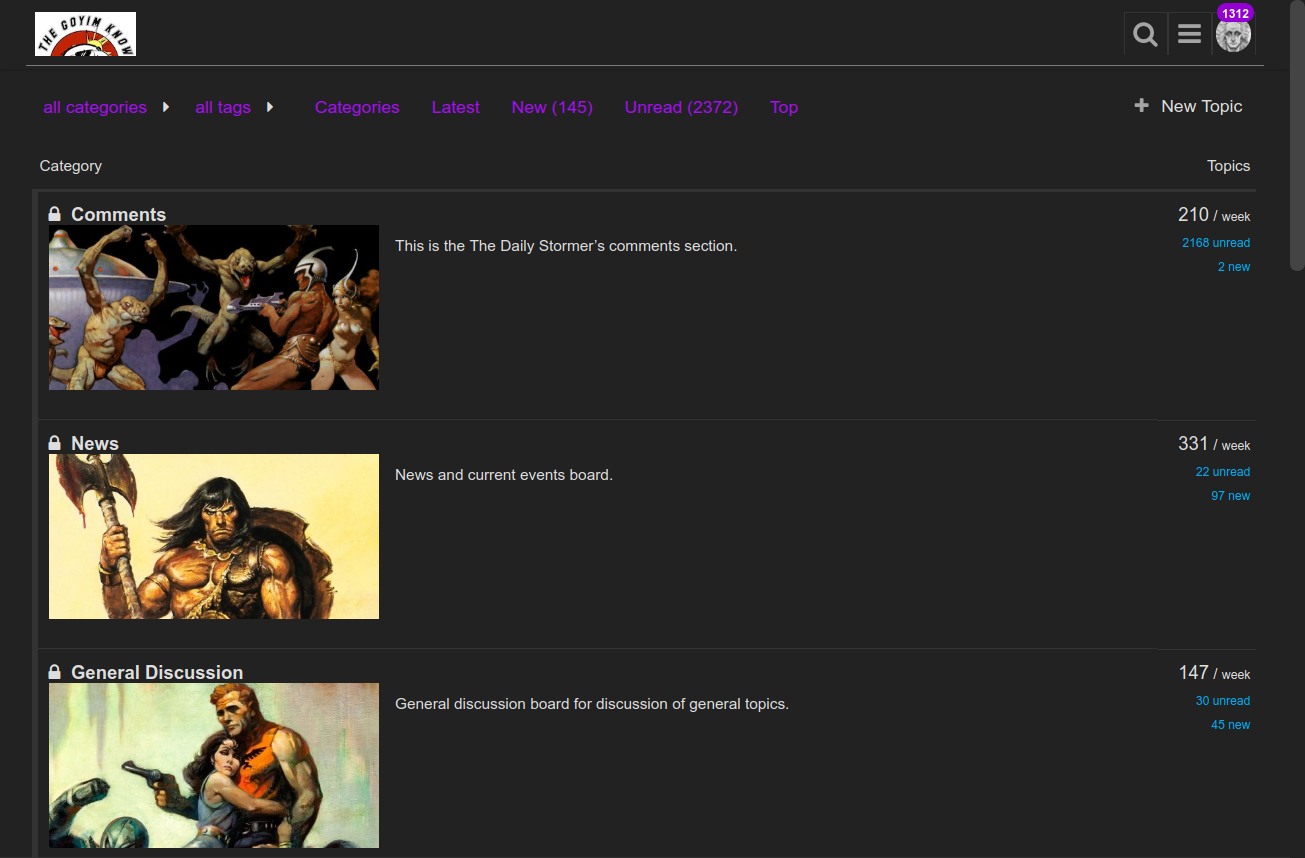Click the 147 / week count

[x=1214, y=673]
